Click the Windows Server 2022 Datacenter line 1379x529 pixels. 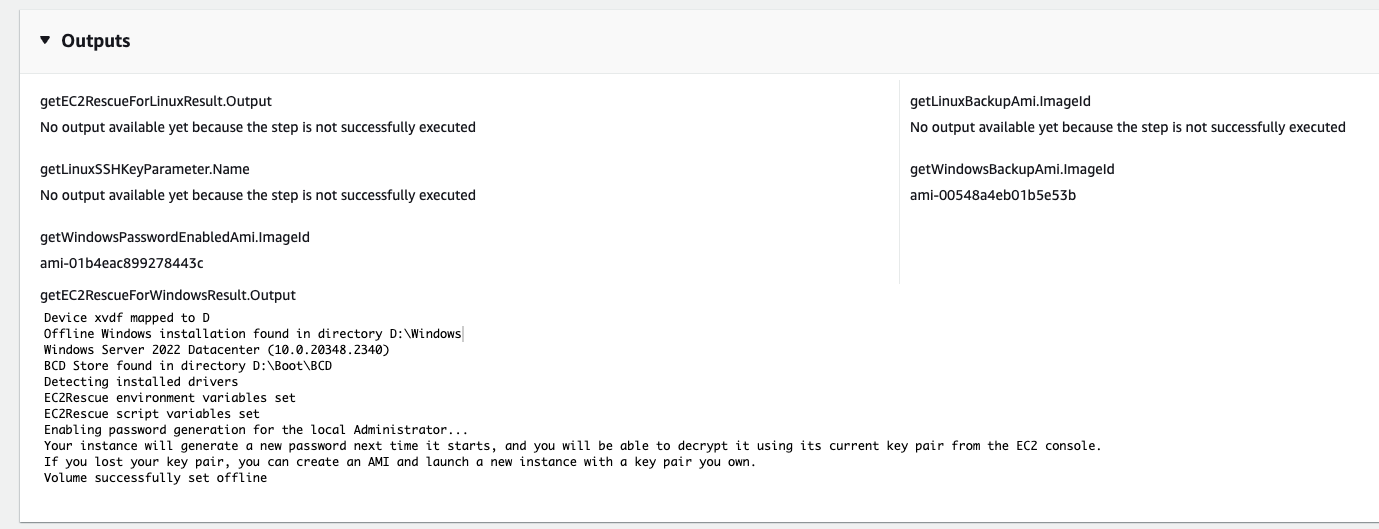217,350
